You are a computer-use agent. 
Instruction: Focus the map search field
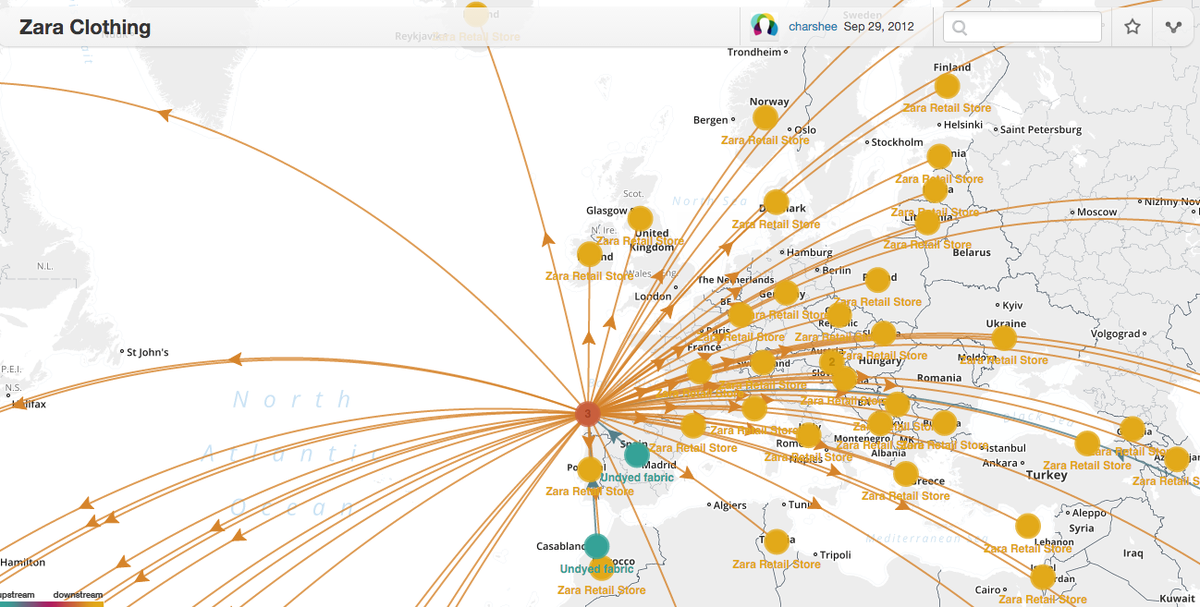pyautogui.click(x=1022, y=27)
